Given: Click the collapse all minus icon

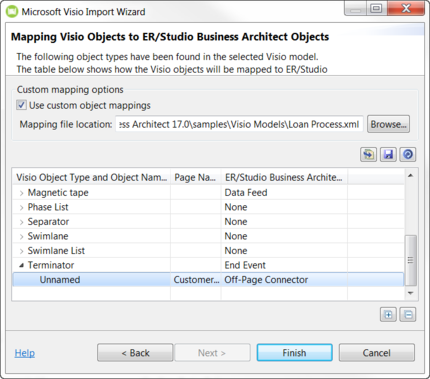Looking at the screenshot, I should pyautogui.click(x=408, y=314).
